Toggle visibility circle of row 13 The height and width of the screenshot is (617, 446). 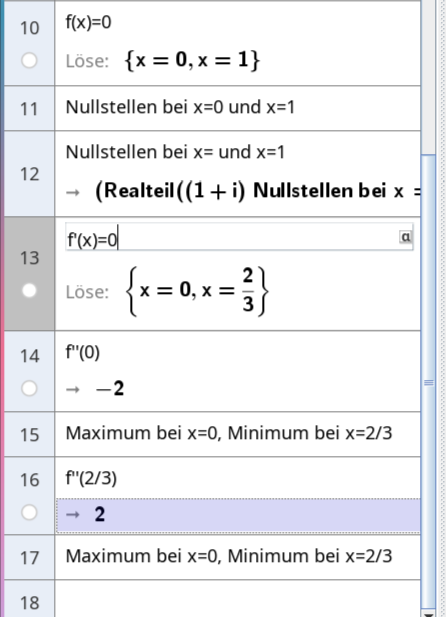point(29,290)
